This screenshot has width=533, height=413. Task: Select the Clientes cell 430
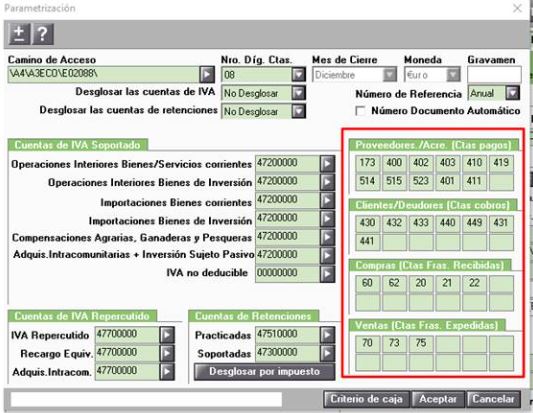pyautogui.click(x=367, y=224)
